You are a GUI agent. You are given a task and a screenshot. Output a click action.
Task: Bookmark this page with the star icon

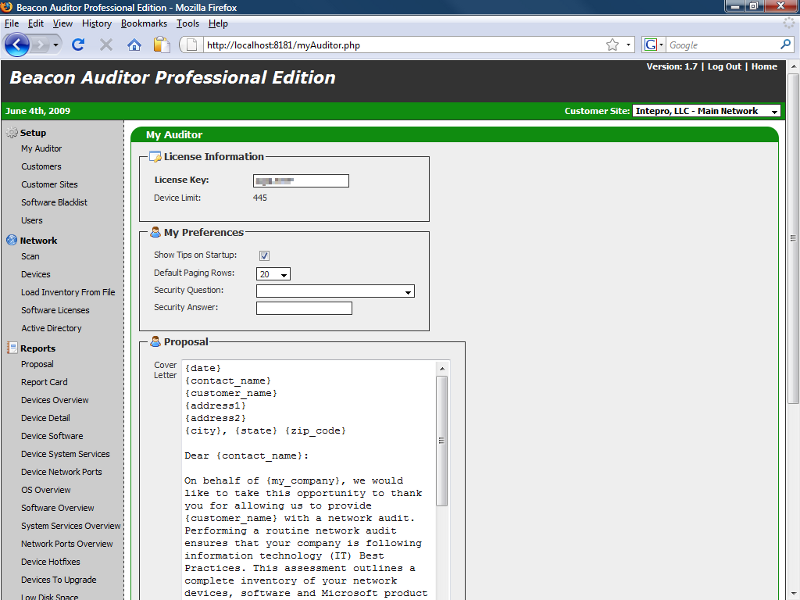pyautogui.click(x=612, y=45)
